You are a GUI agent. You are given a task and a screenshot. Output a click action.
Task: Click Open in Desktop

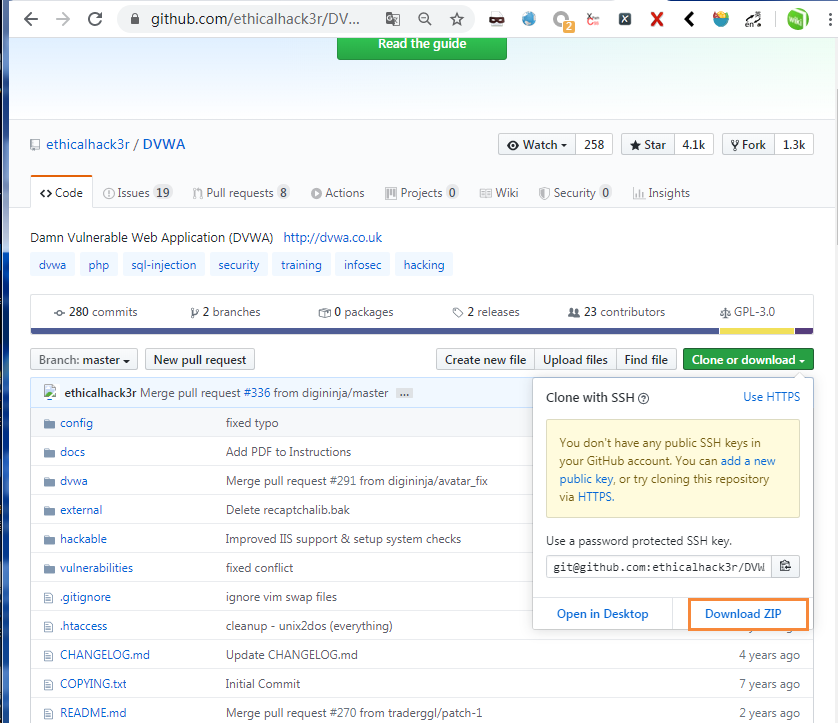pos(602,614)
